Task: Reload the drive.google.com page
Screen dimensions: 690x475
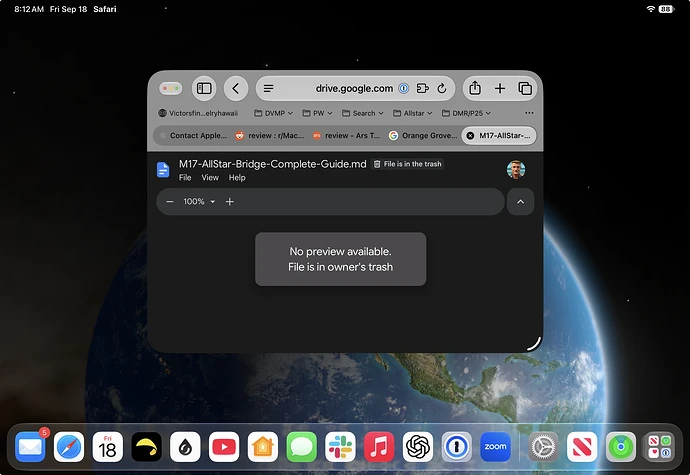Action: tap(442, 88)
